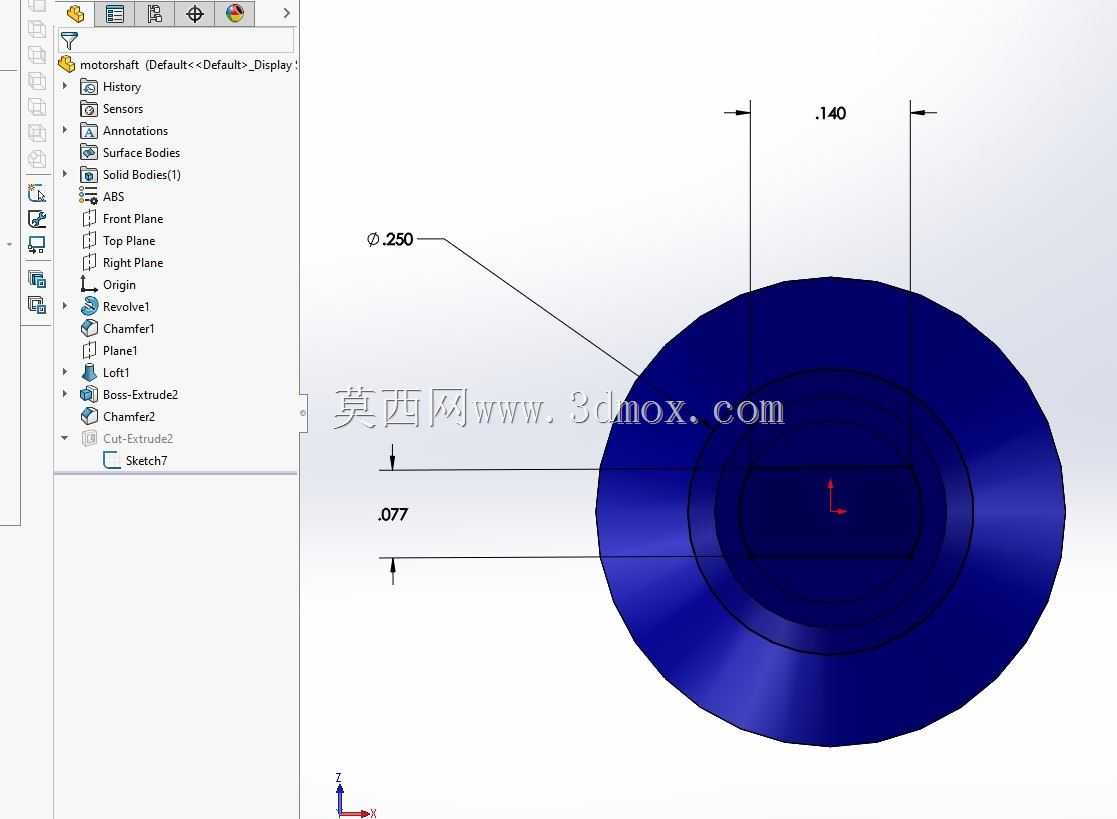
Task: Expand the Revolve1 feature
Action: coord(65,306)
